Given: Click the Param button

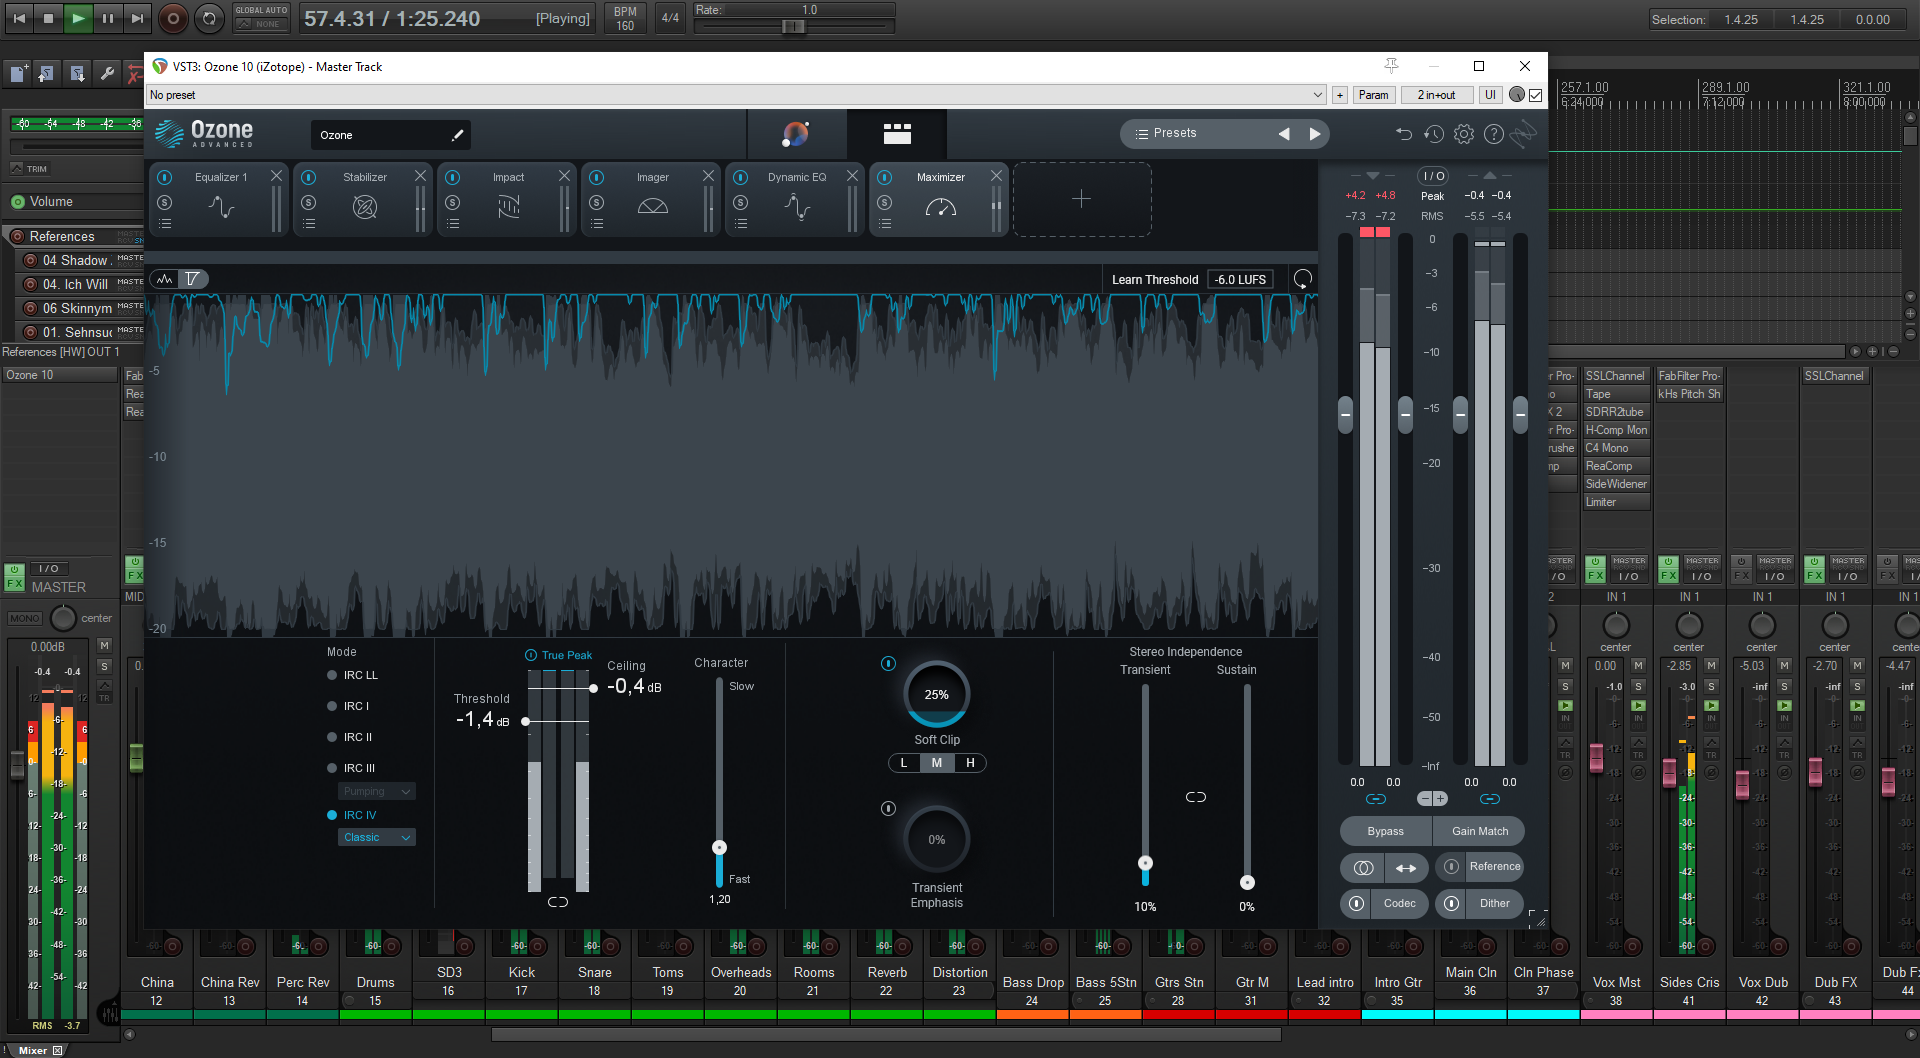Looking at the screenshot, I should [x=1373, y=95].
